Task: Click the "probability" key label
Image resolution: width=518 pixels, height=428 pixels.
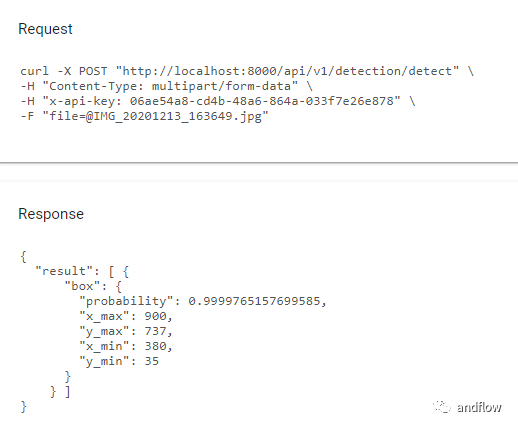Action: click(x=126, y=301)
